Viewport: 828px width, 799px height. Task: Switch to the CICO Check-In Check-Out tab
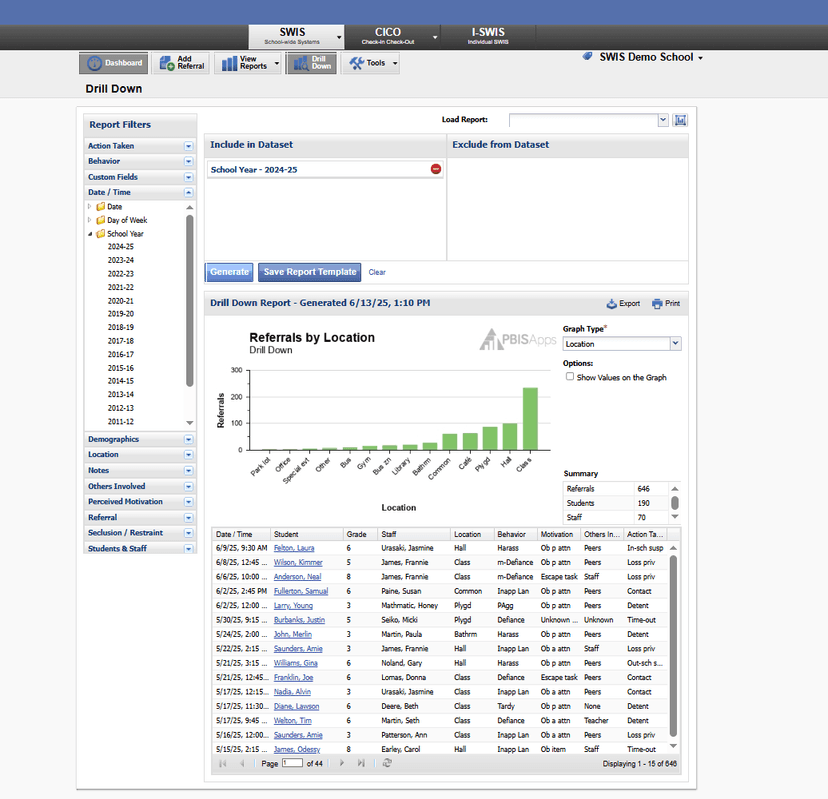click(387, 36)
